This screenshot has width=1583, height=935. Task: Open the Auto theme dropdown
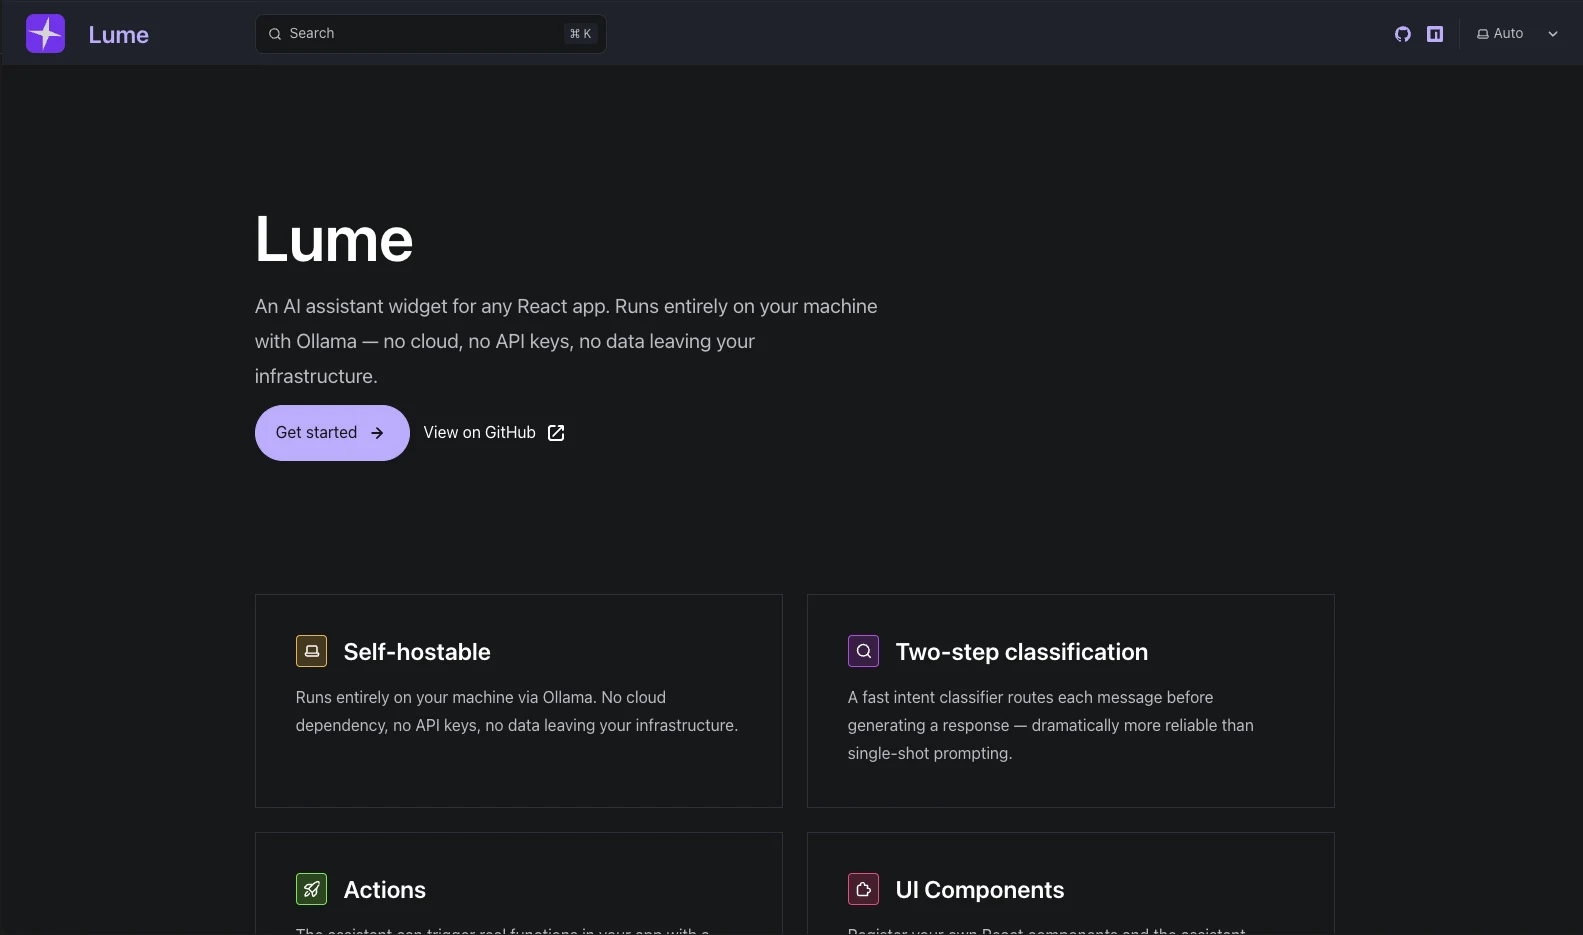tap(1518, 34)
